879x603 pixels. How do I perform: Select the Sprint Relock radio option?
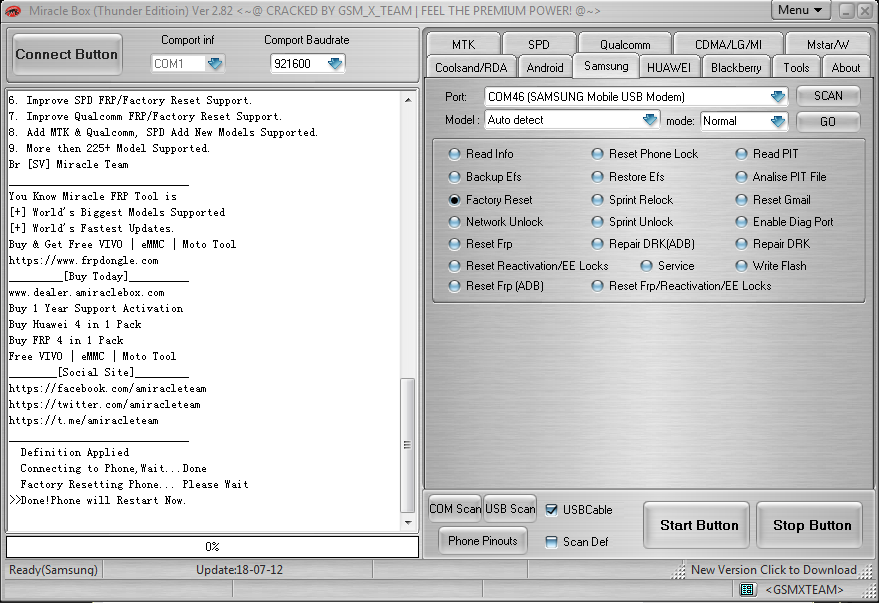(x=598, y=200)
